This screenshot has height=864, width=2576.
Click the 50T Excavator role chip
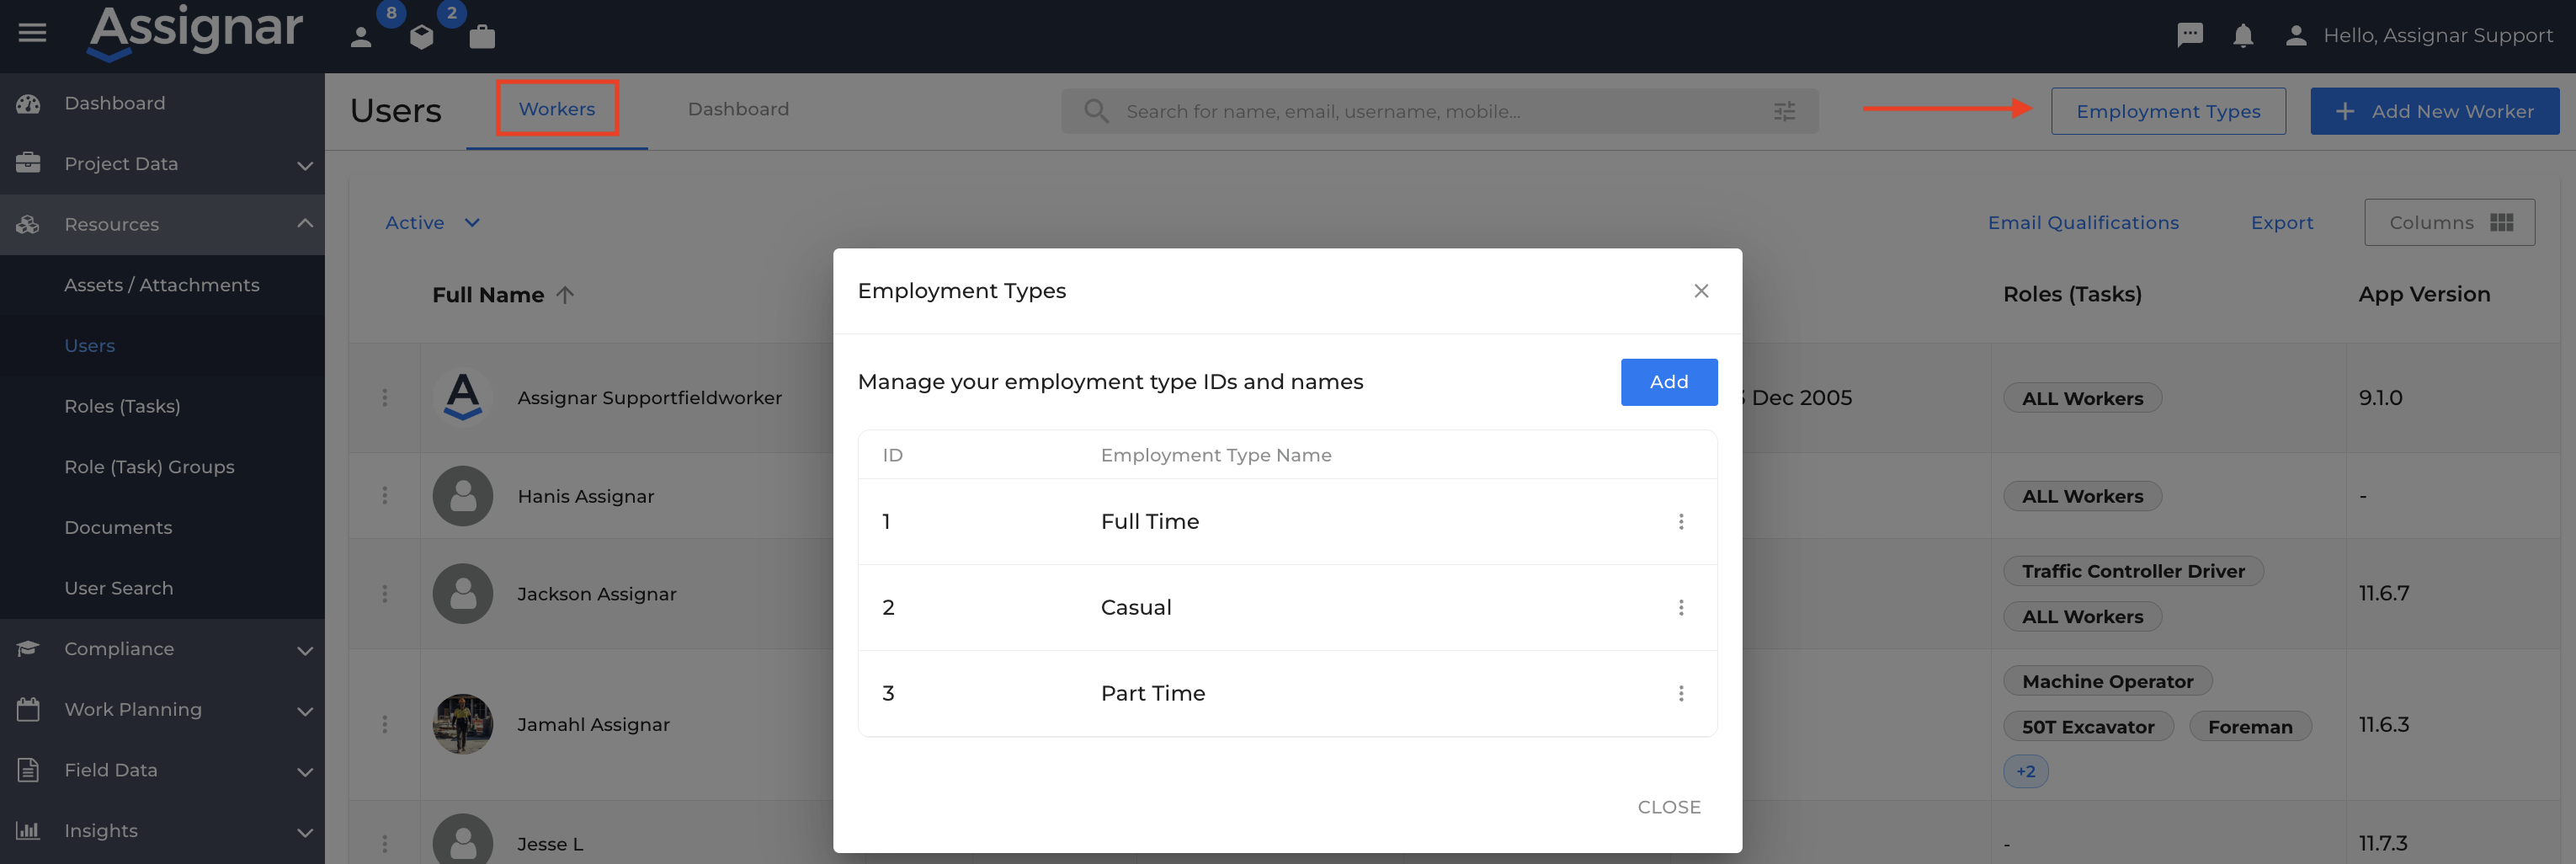(x=2088, y=726)
